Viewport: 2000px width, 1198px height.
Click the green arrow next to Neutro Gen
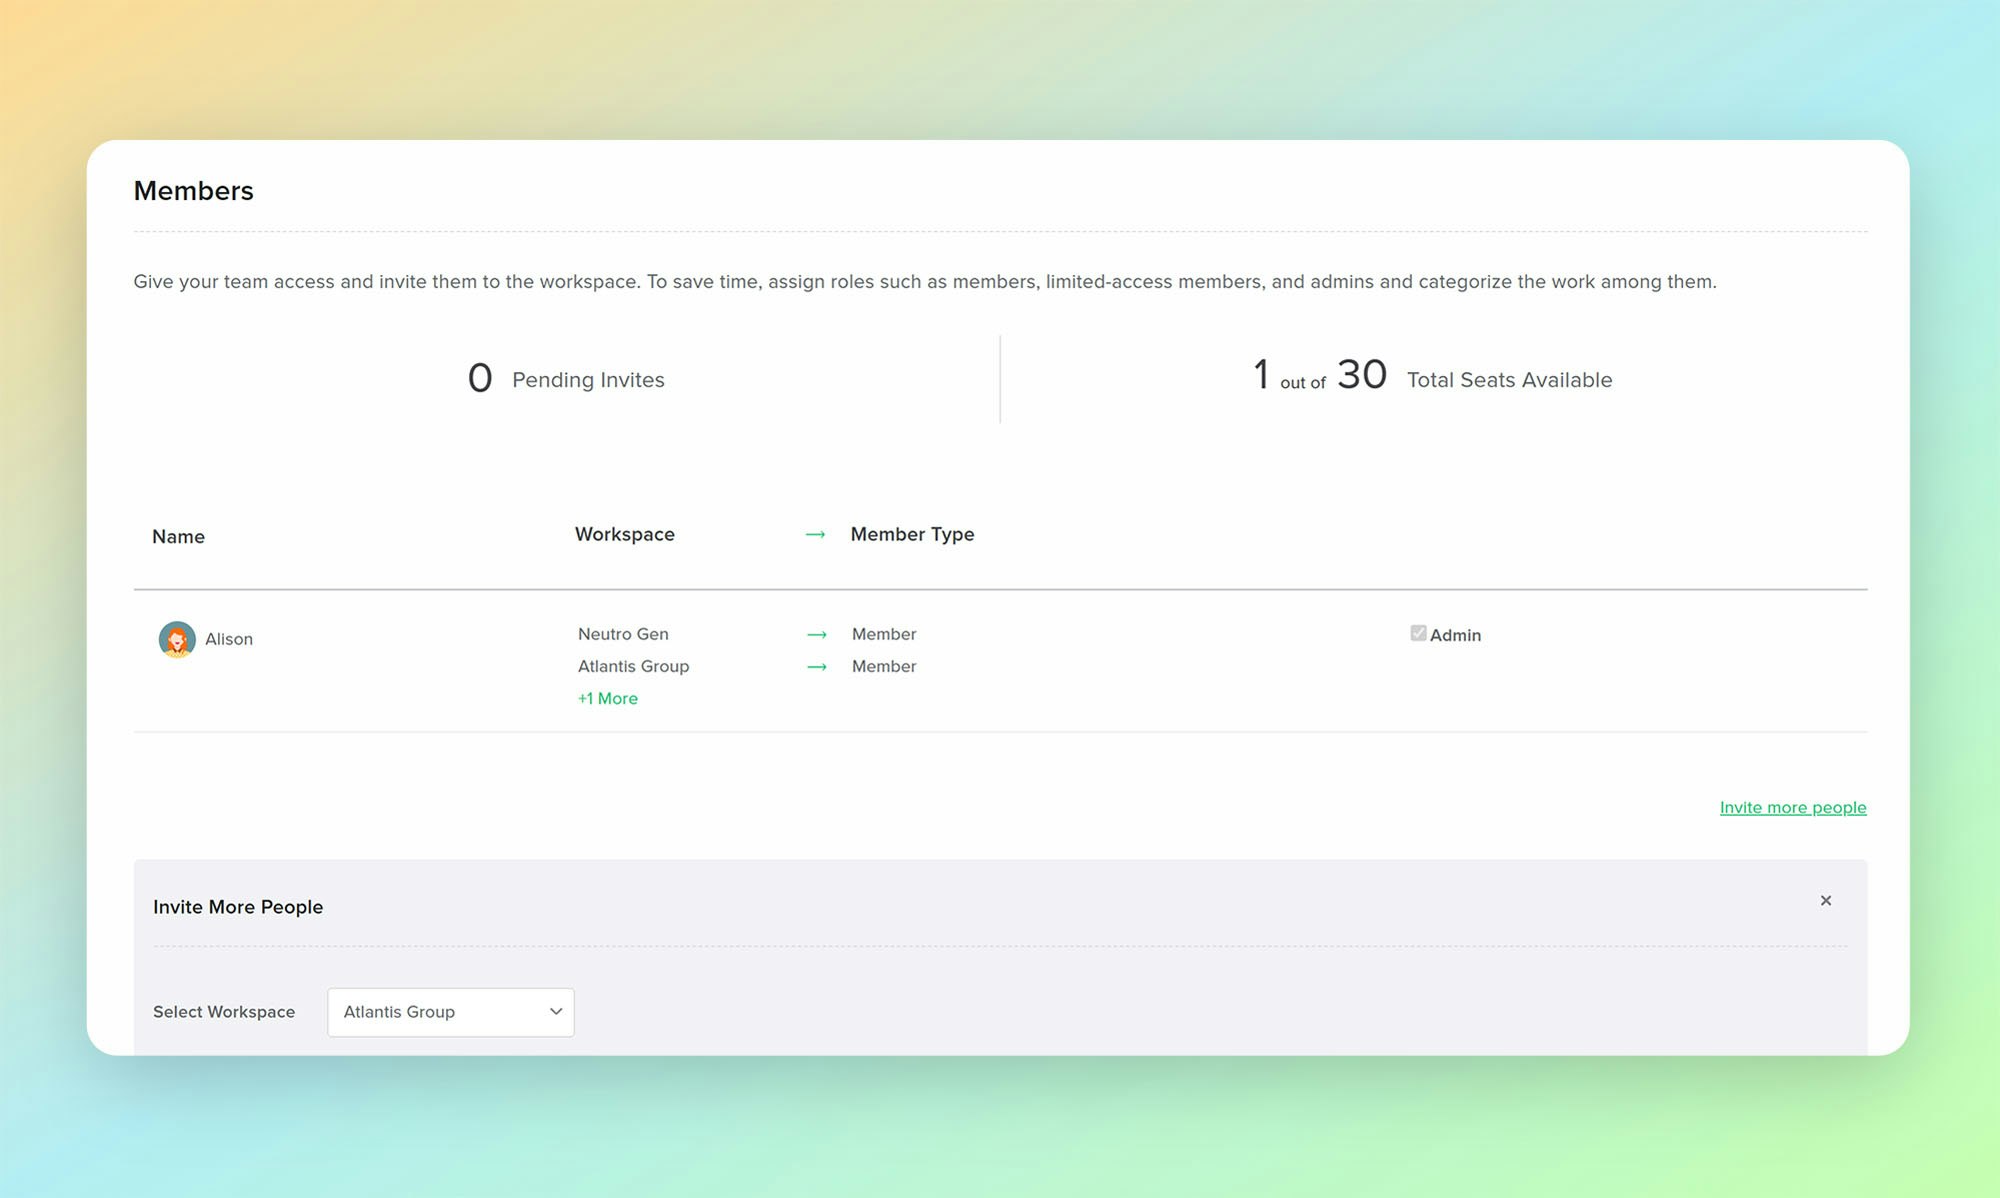816,634
